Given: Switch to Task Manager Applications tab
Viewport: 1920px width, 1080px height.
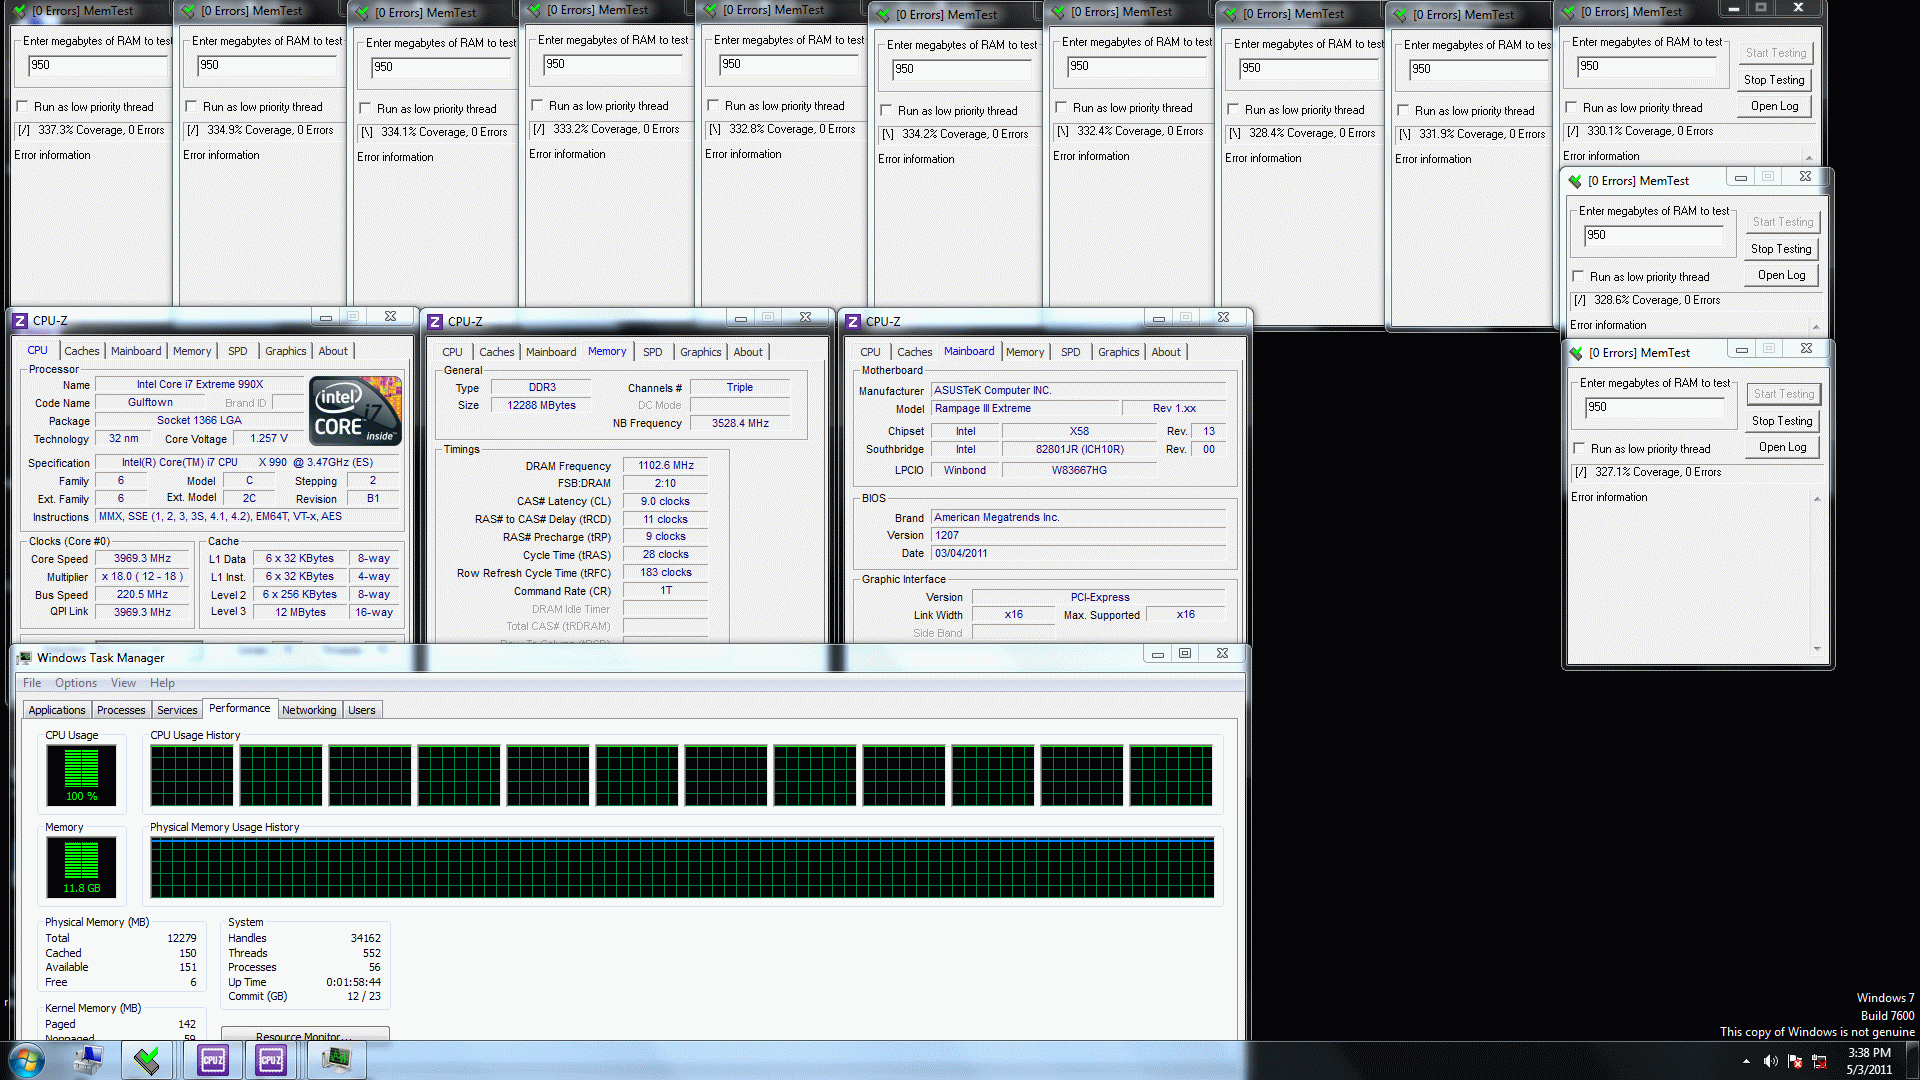Looking at the screenshot, I should pos(57,710).
